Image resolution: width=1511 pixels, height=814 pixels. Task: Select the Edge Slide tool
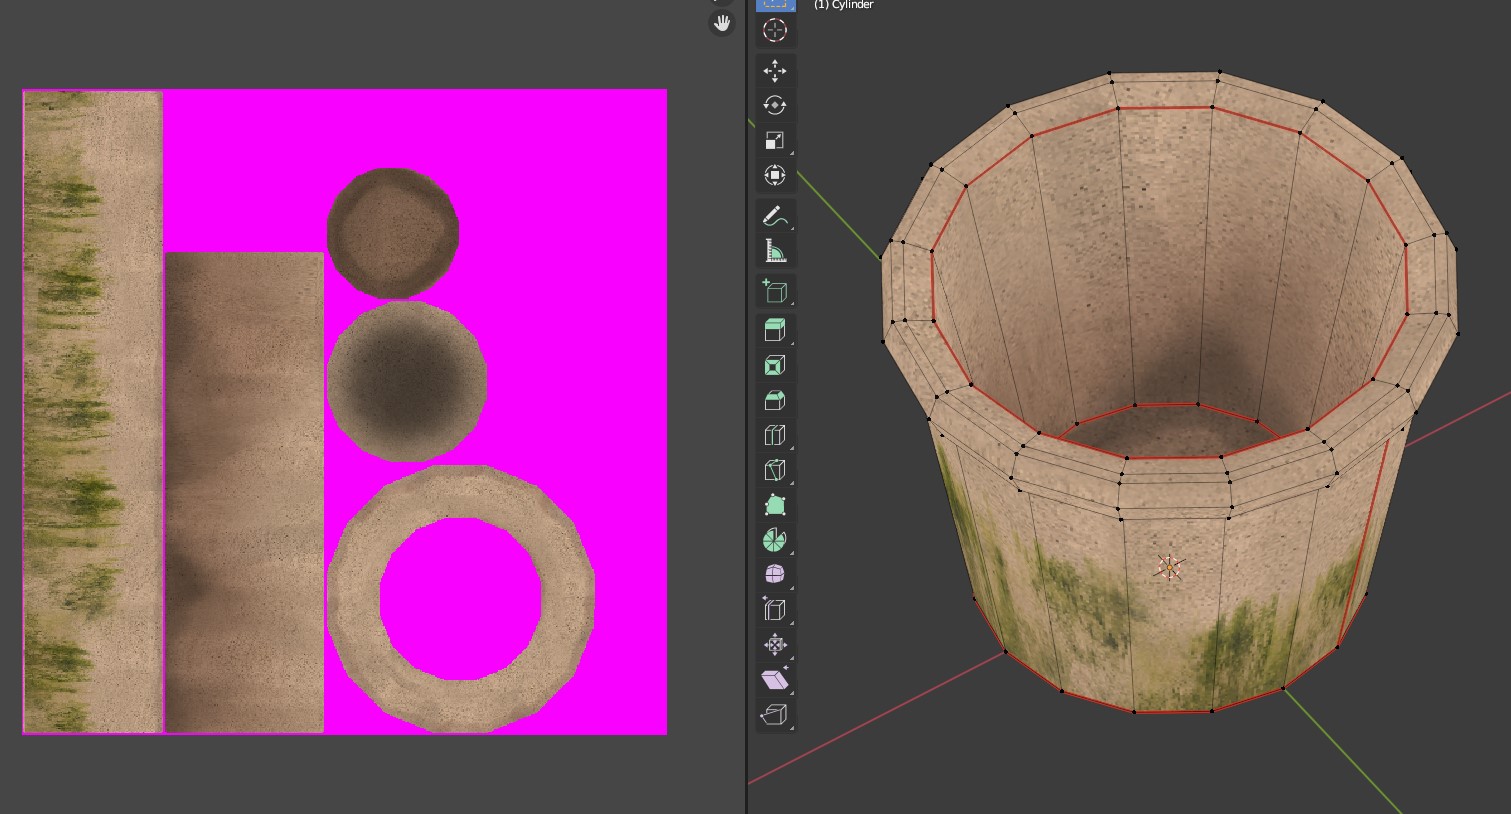pos(775,609)
